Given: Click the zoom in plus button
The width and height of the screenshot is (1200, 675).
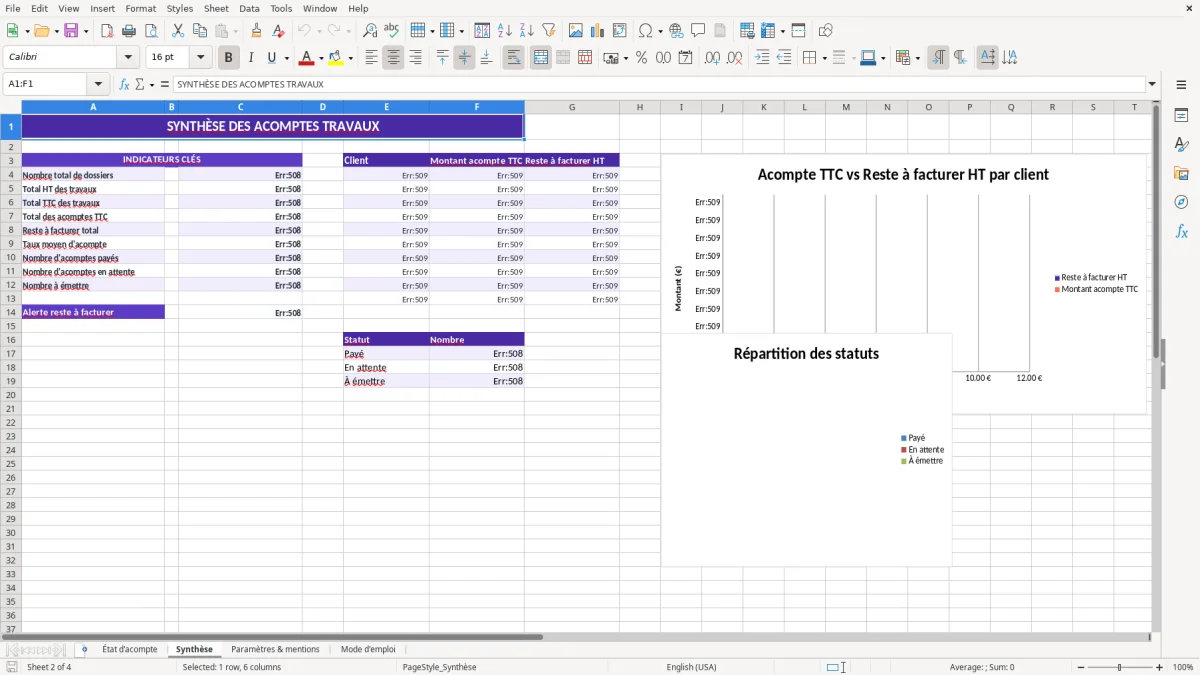Looking at the screenshot, I should [x=1159, y=667].
